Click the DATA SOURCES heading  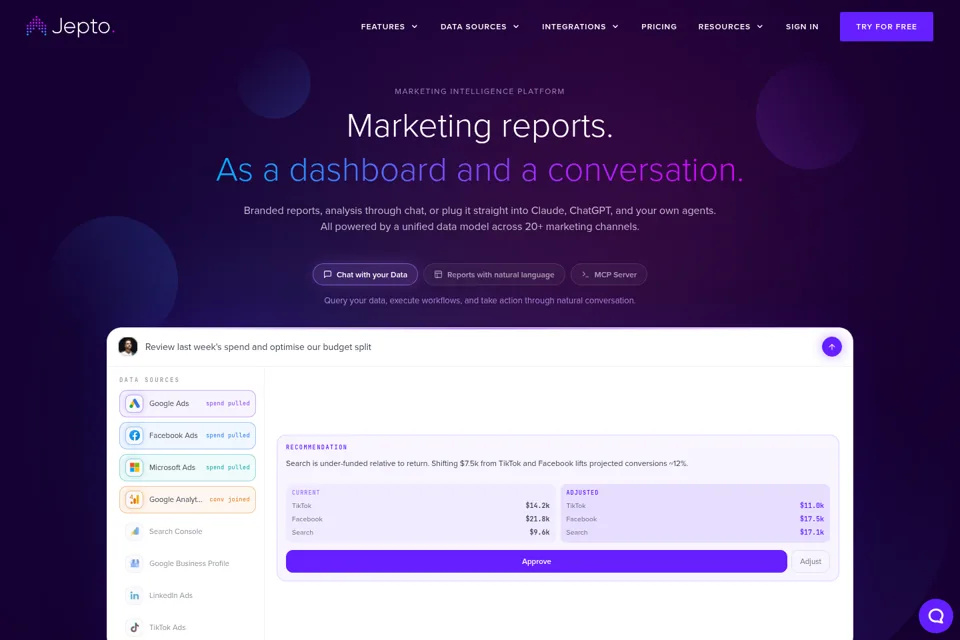pyautogui.click(x=149, y=380)
